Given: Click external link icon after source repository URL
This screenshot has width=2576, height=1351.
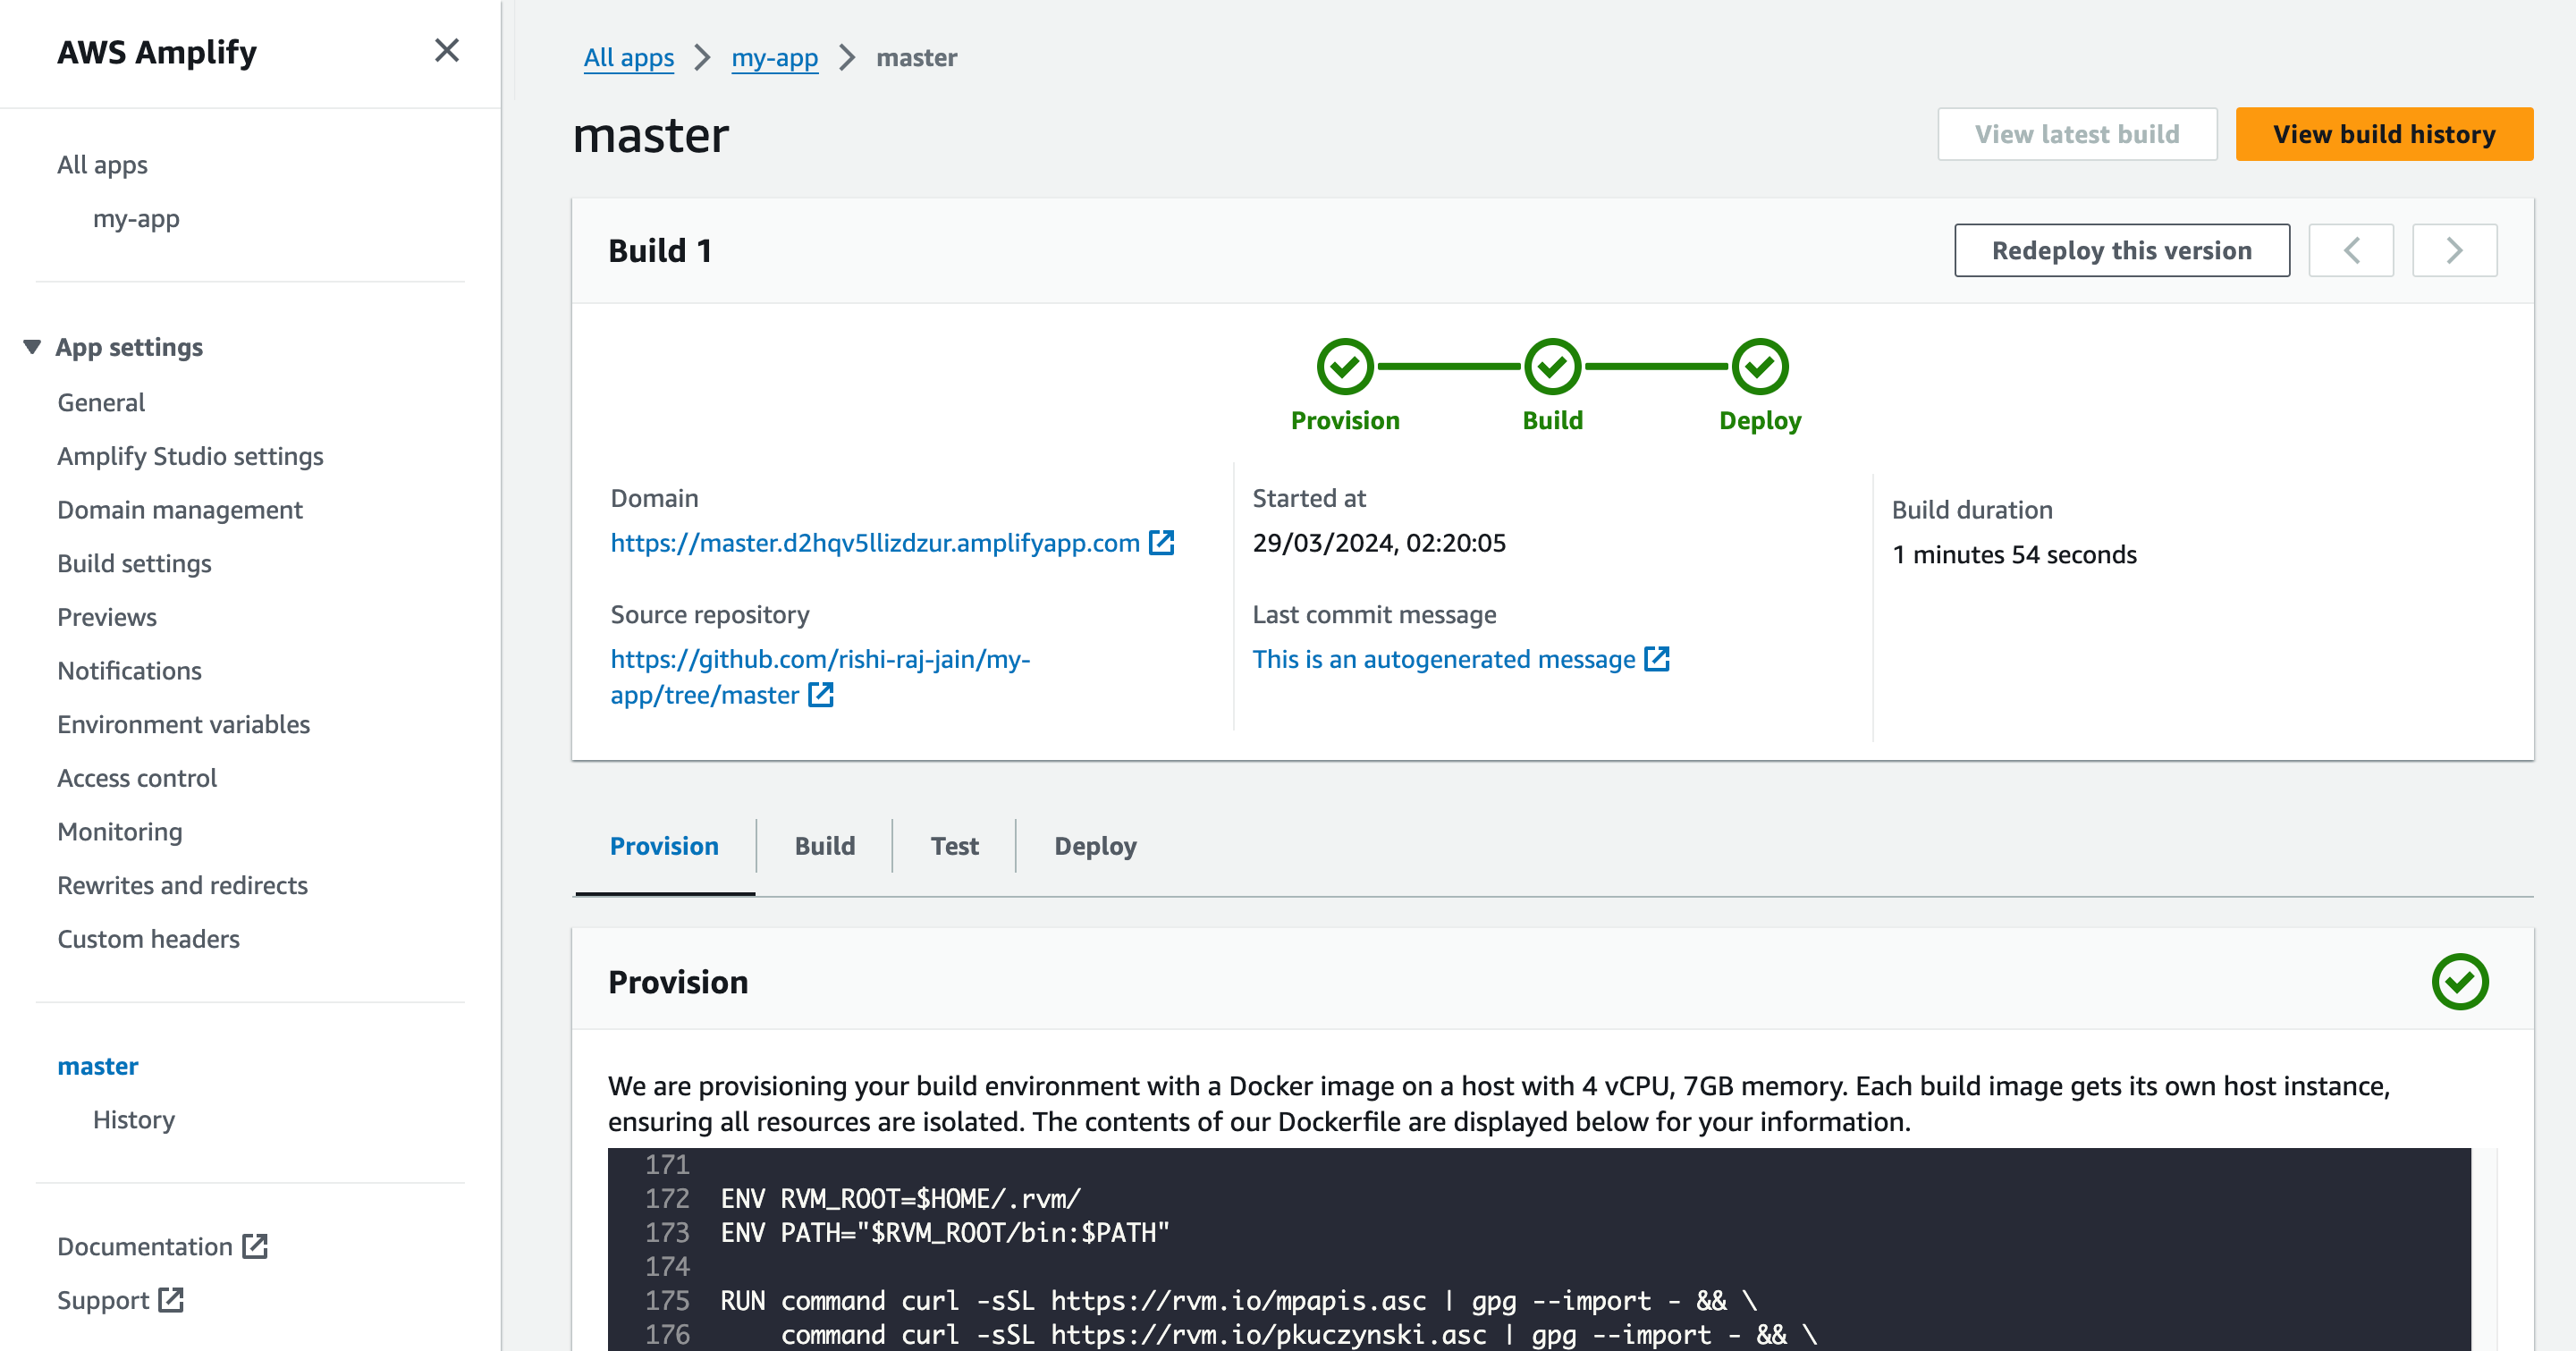Looking at the screenshot, I should pyautogui.click(x=821, y=695).
